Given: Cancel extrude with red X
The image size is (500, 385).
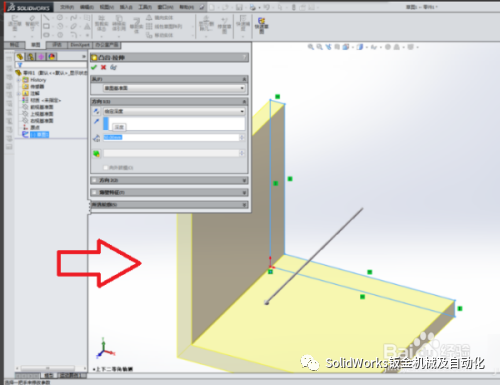Looking at the screenshot, I should tap(104, 67).
